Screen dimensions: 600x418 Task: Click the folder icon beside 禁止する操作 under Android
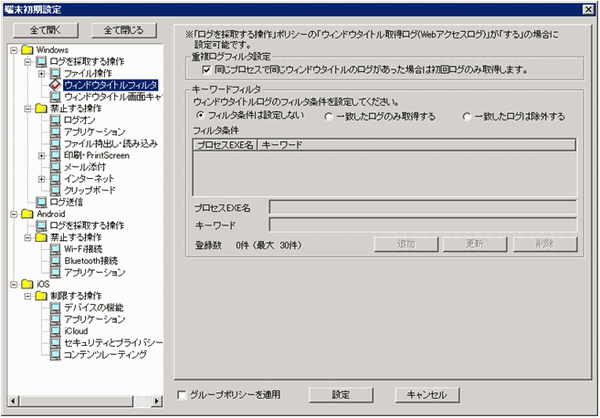(41, 237)
